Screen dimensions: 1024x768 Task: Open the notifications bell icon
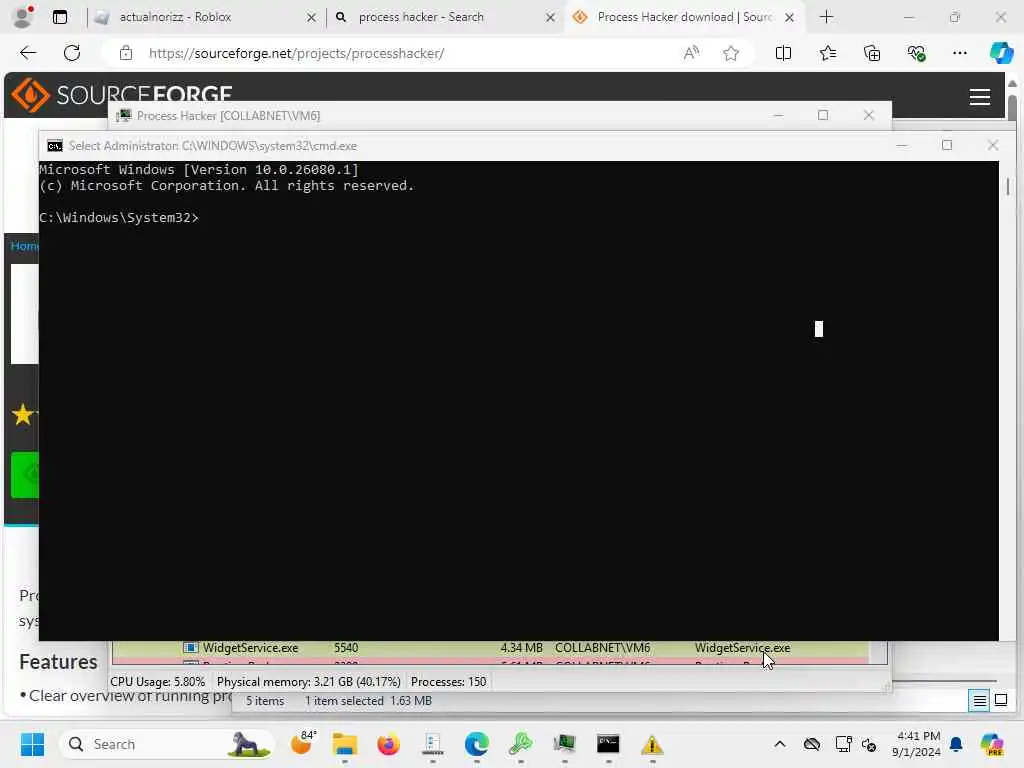pyautogui.click(x=956, y=744)
